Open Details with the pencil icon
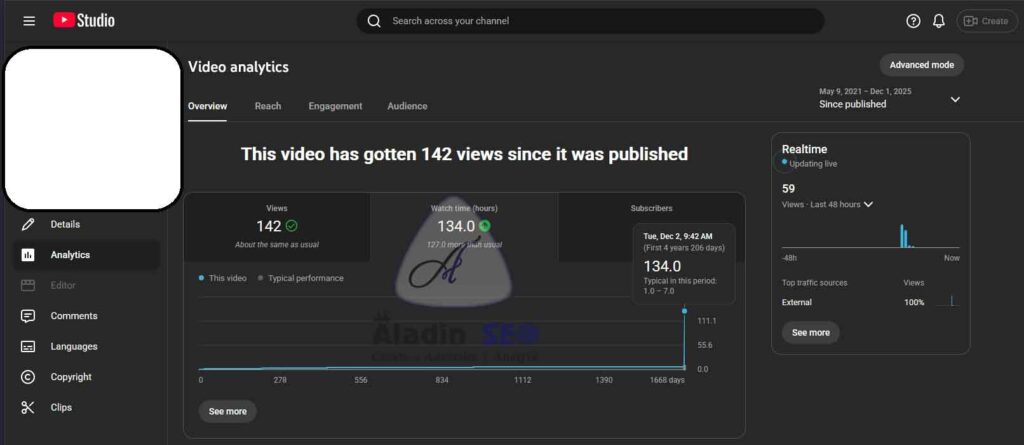This screenshot has height=445, width=1024. coord(29,224)
